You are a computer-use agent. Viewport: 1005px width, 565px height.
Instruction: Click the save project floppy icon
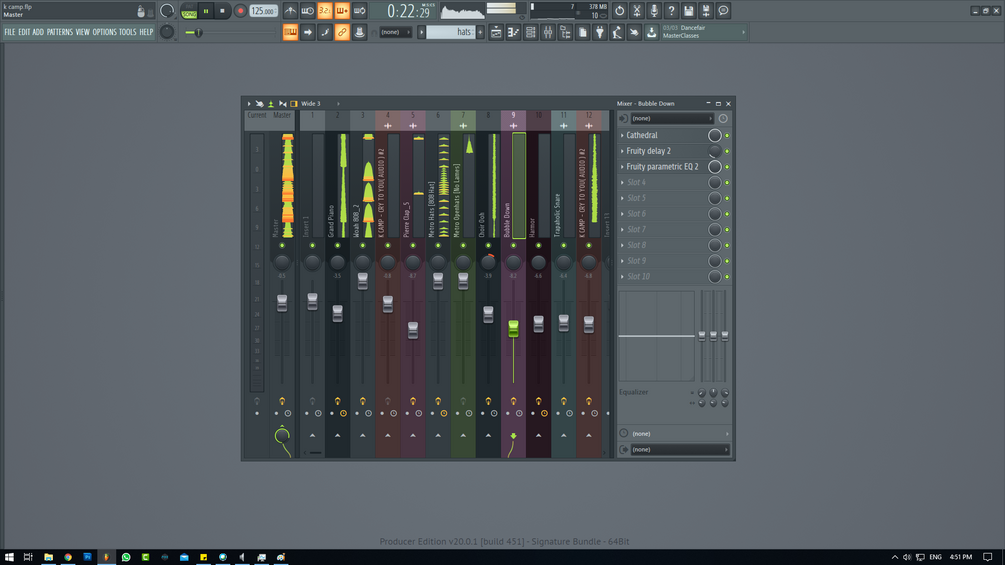(688, 11)
